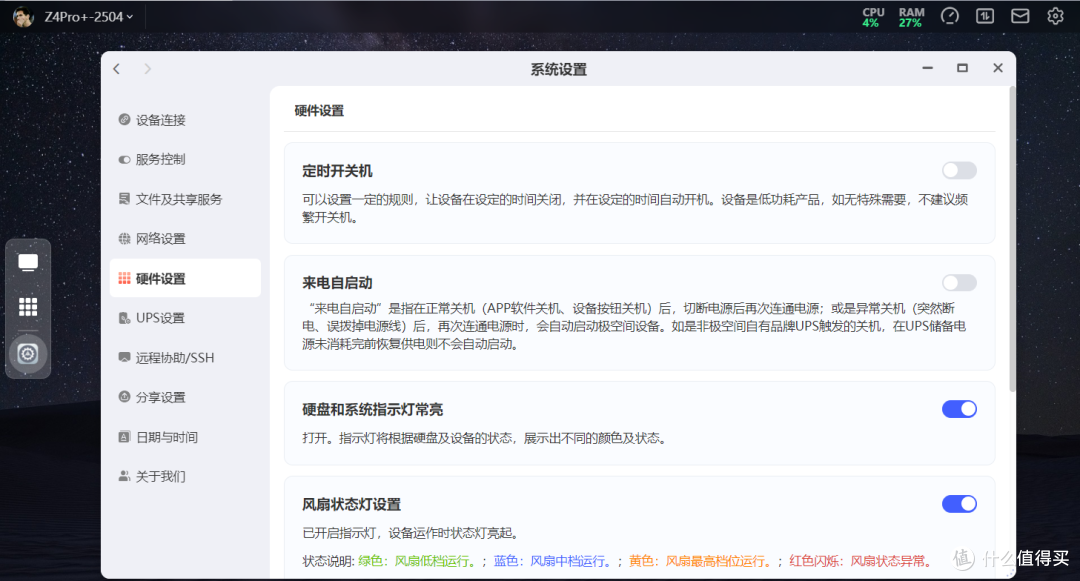1080x581 pixels.
Task: Click the 定时开关机 title
Action: (x=337, y=171)
